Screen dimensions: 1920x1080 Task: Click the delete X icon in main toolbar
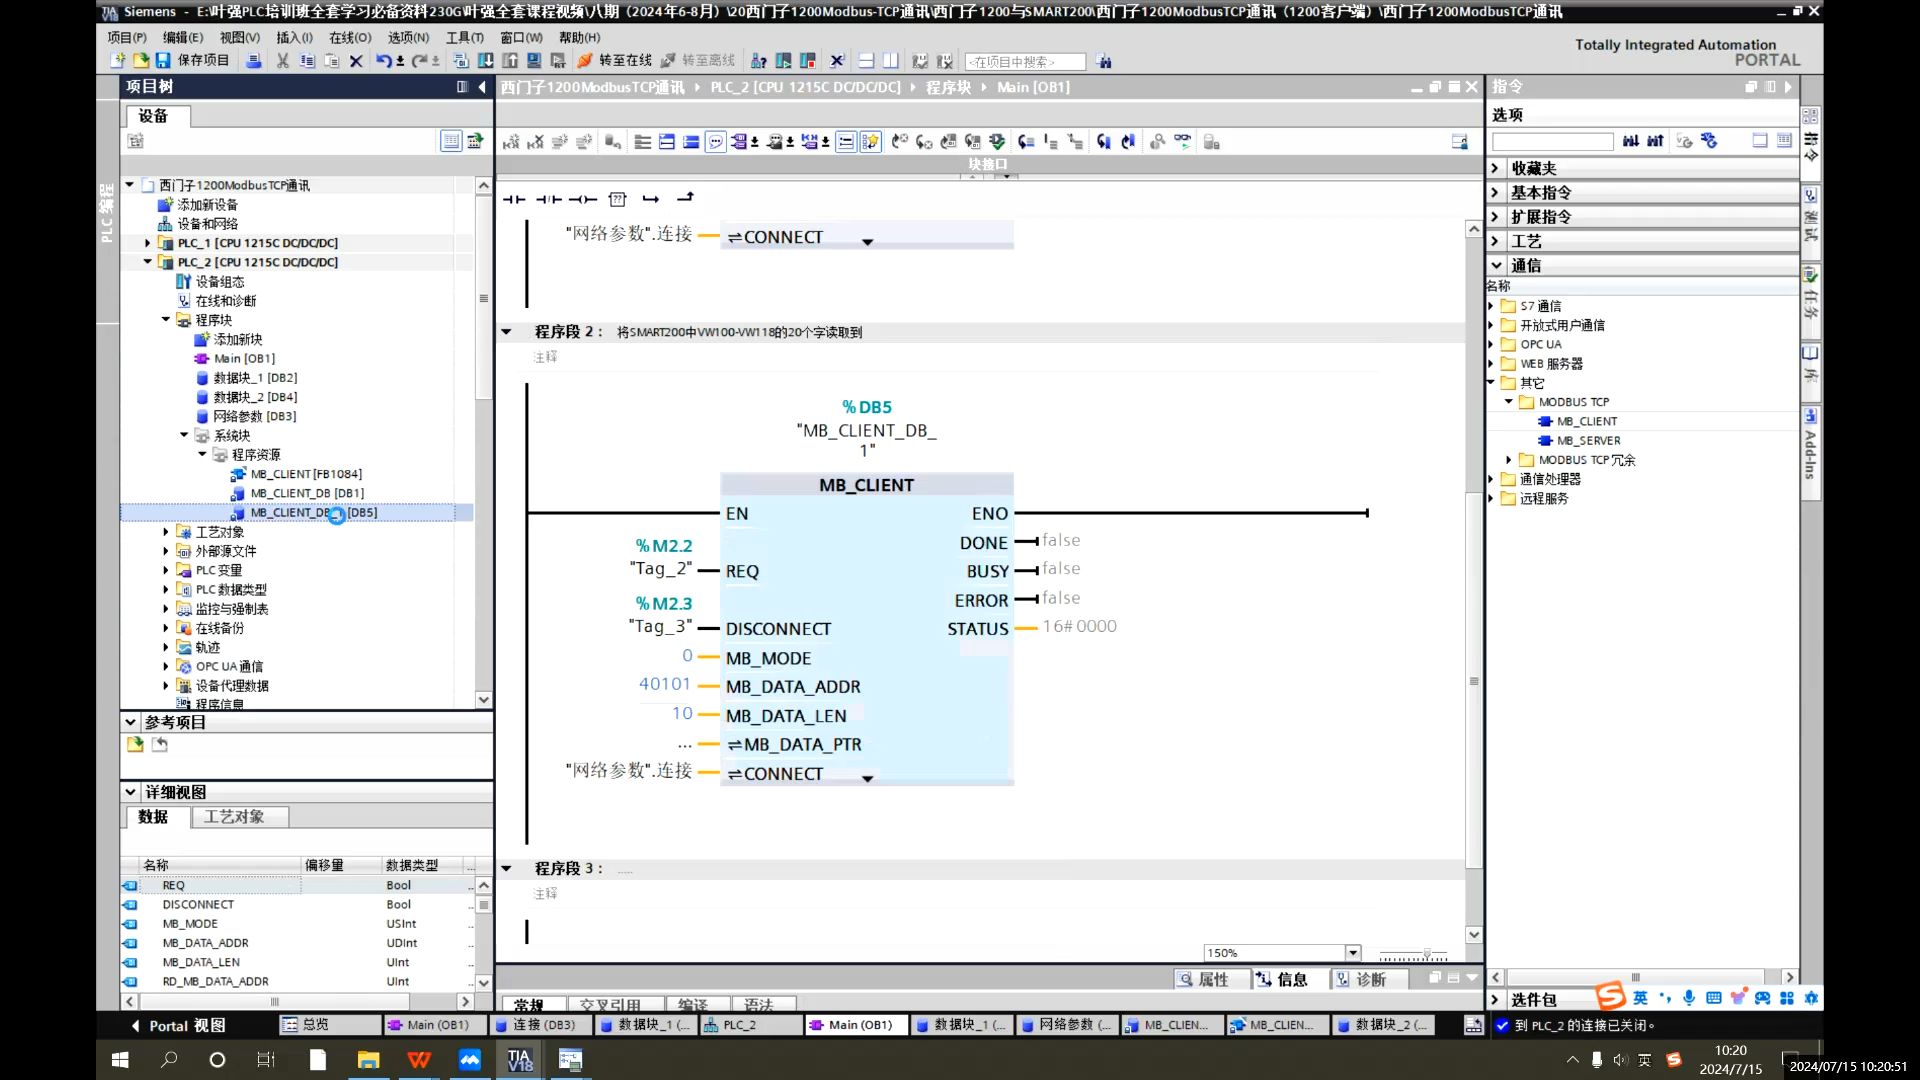[356, 61]
